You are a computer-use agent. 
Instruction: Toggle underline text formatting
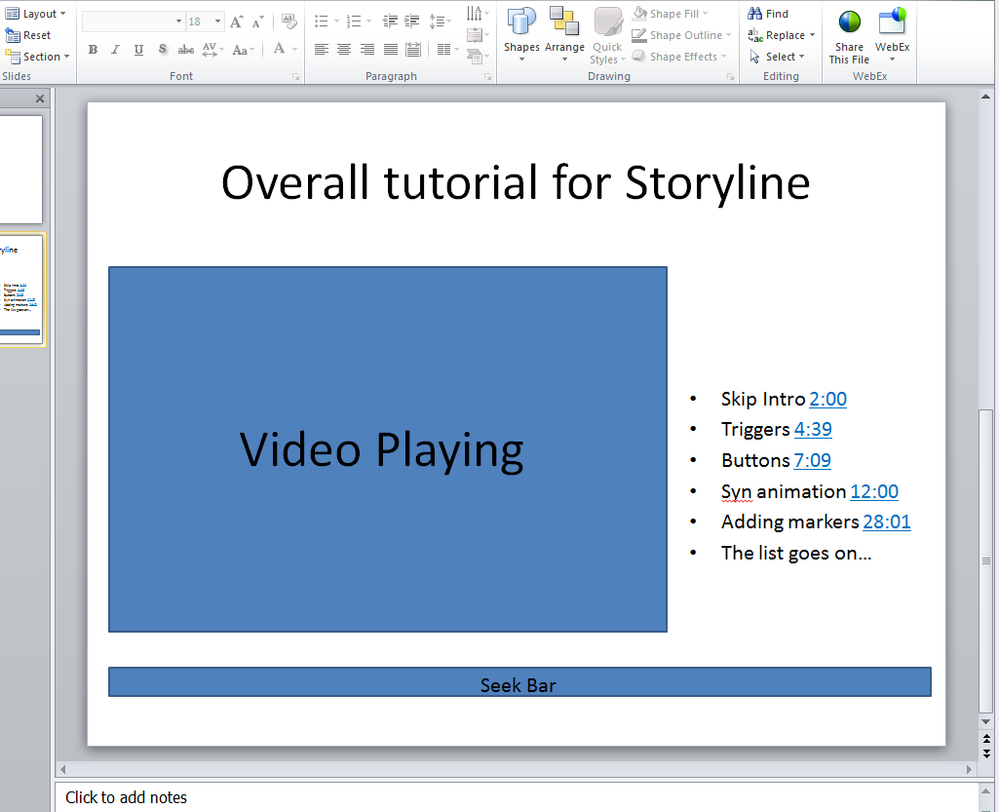point(138,50)
